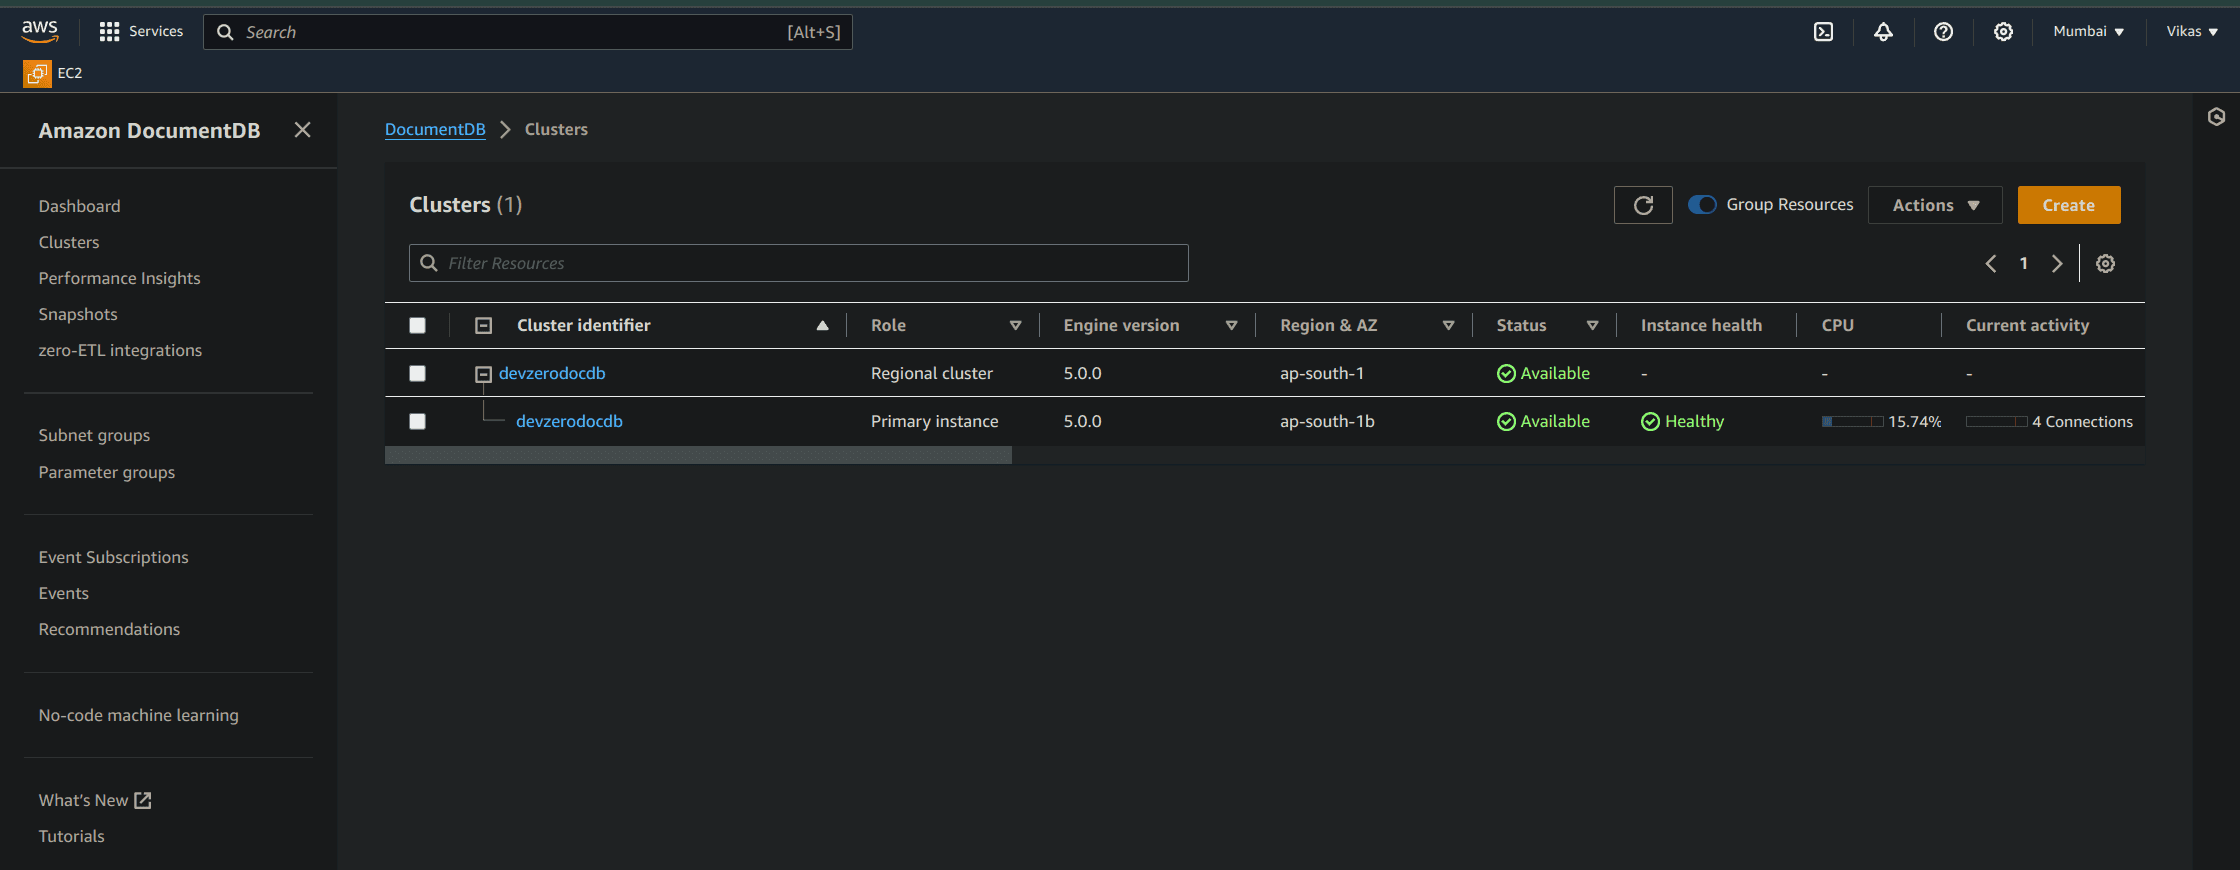Screen dimensions: 2240x870
Task: Click the horizontal table scrollbar
Action: pyautogui.click(x=698, y=455)
